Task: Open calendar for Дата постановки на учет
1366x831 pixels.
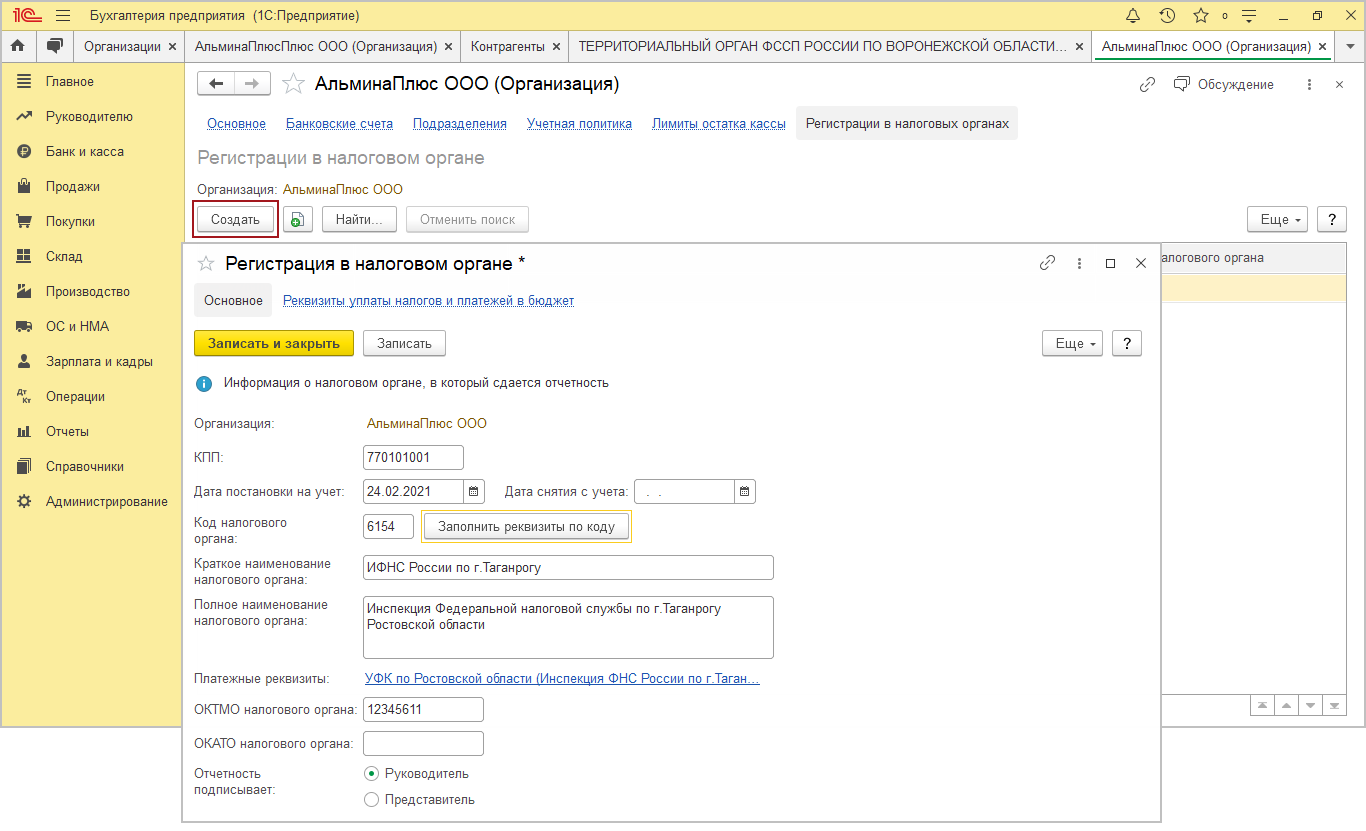Action: click(x=474, y=491)
